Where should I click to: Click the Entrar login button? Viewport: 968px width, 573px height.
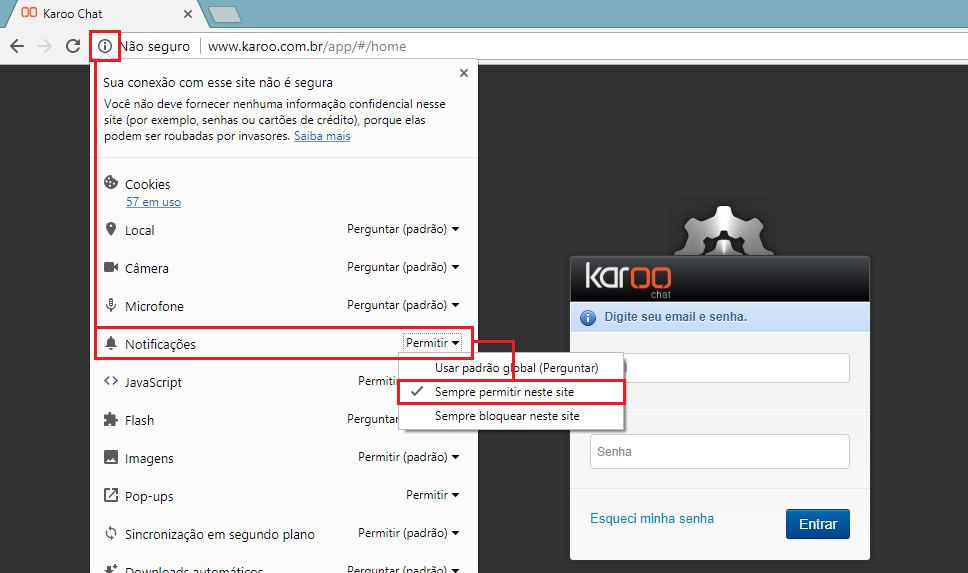pos(817,524)
